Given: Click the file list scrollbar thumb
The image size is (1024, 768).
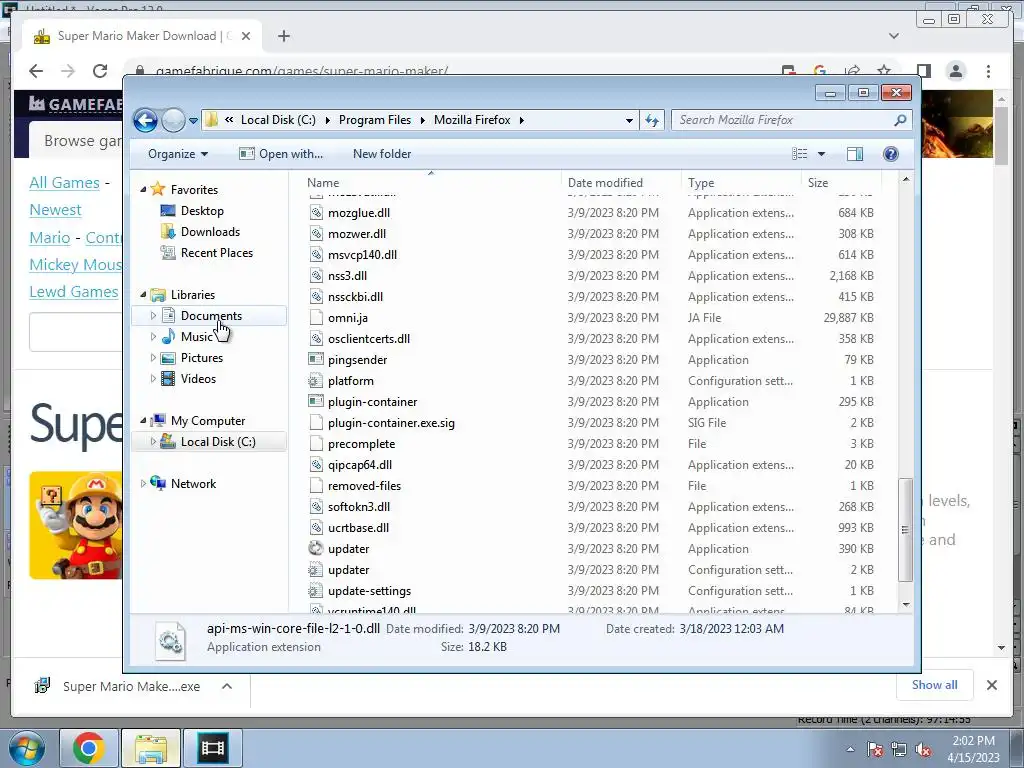Looking at the screenshot, I should coord(905,530).
